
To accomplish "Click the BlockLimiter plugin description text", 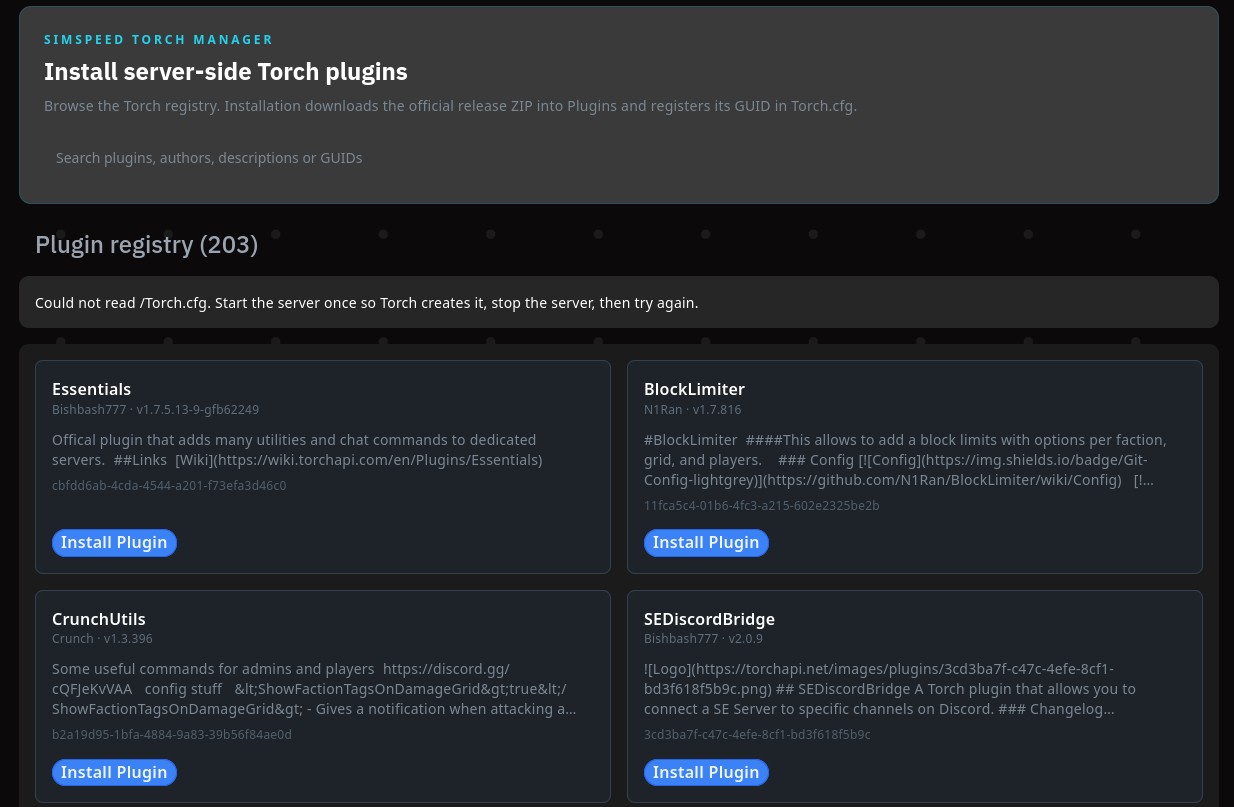I will [x=905, y=460].
